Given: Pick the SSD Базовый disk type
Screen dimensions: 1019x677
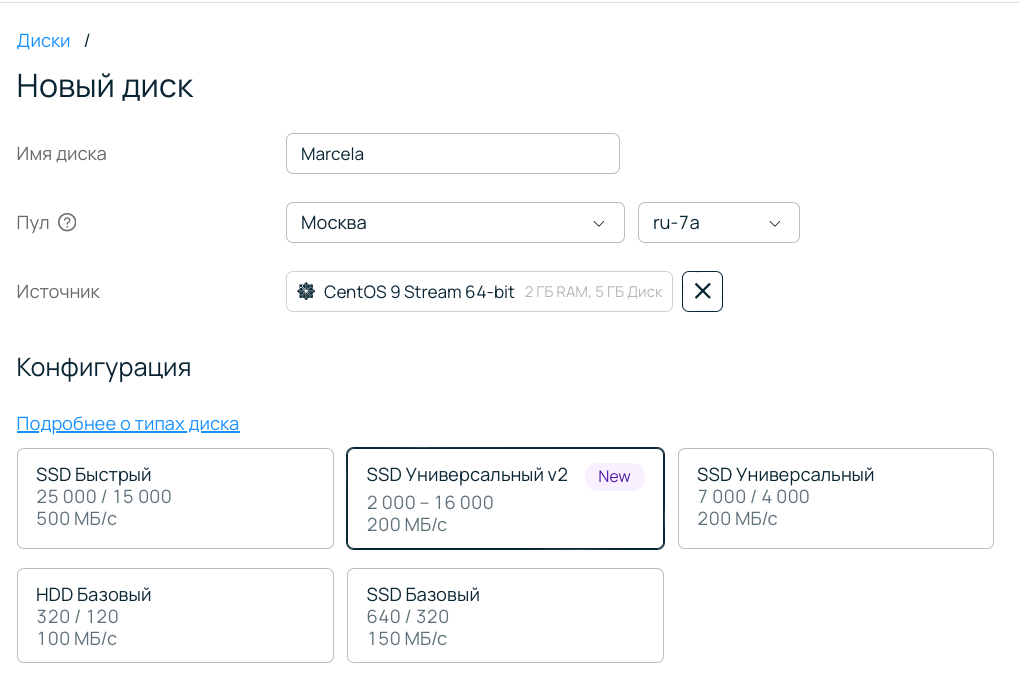Looking at the screenshot, I should [505, 615].
